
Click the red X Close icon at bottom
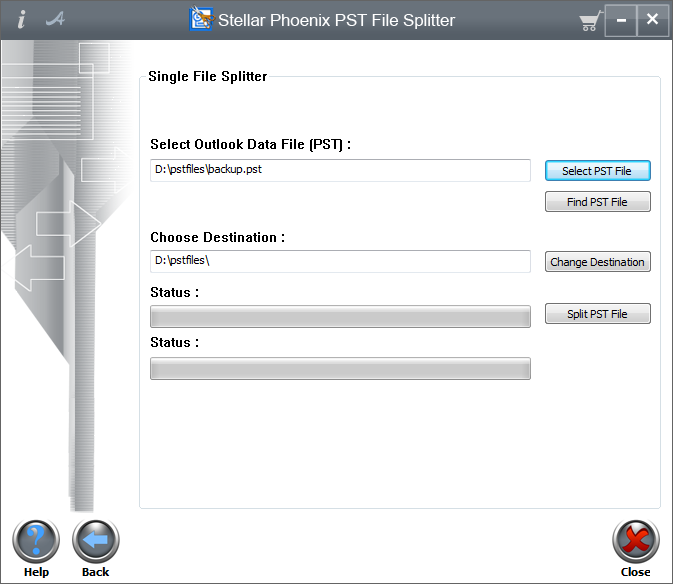(x=636, y=541)
